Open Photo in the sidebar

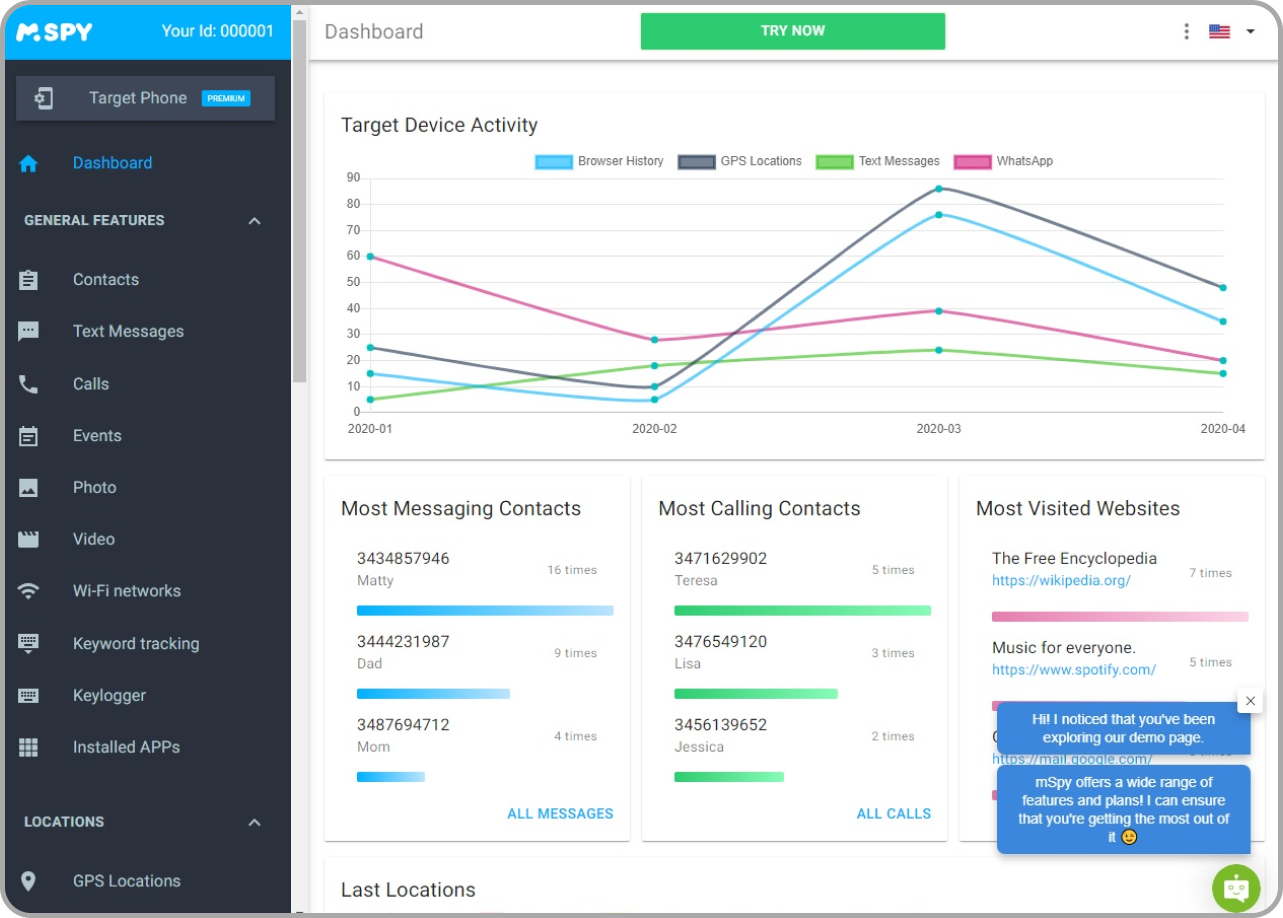(x=95, y=488)
